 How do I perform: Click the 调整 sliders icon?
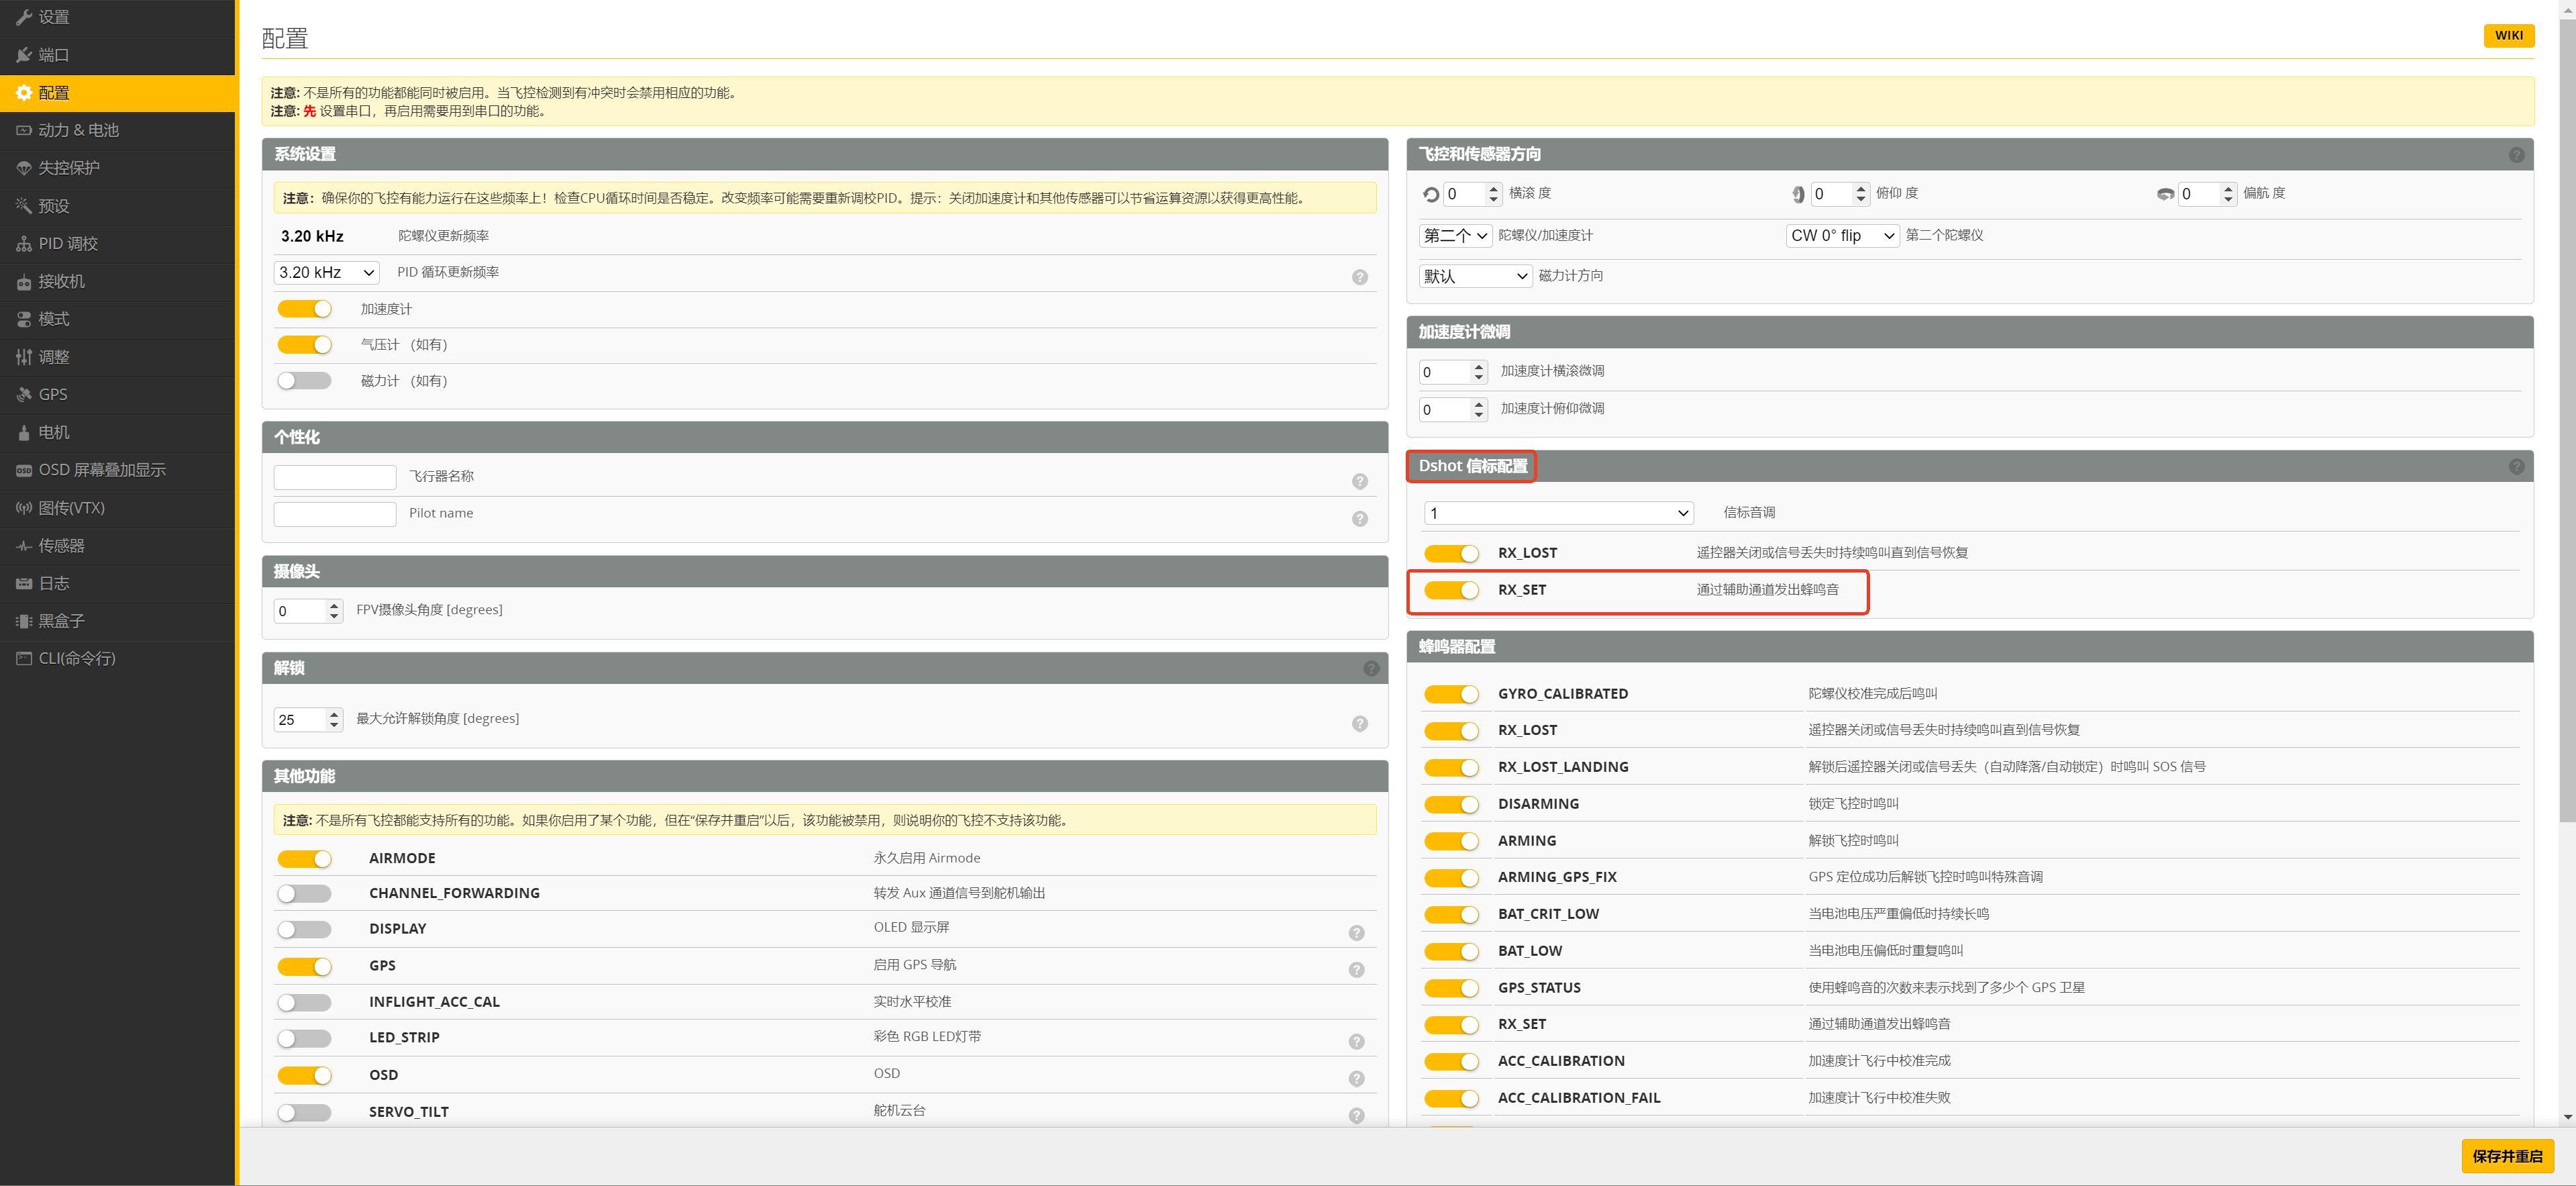click(x=24, y=357)
